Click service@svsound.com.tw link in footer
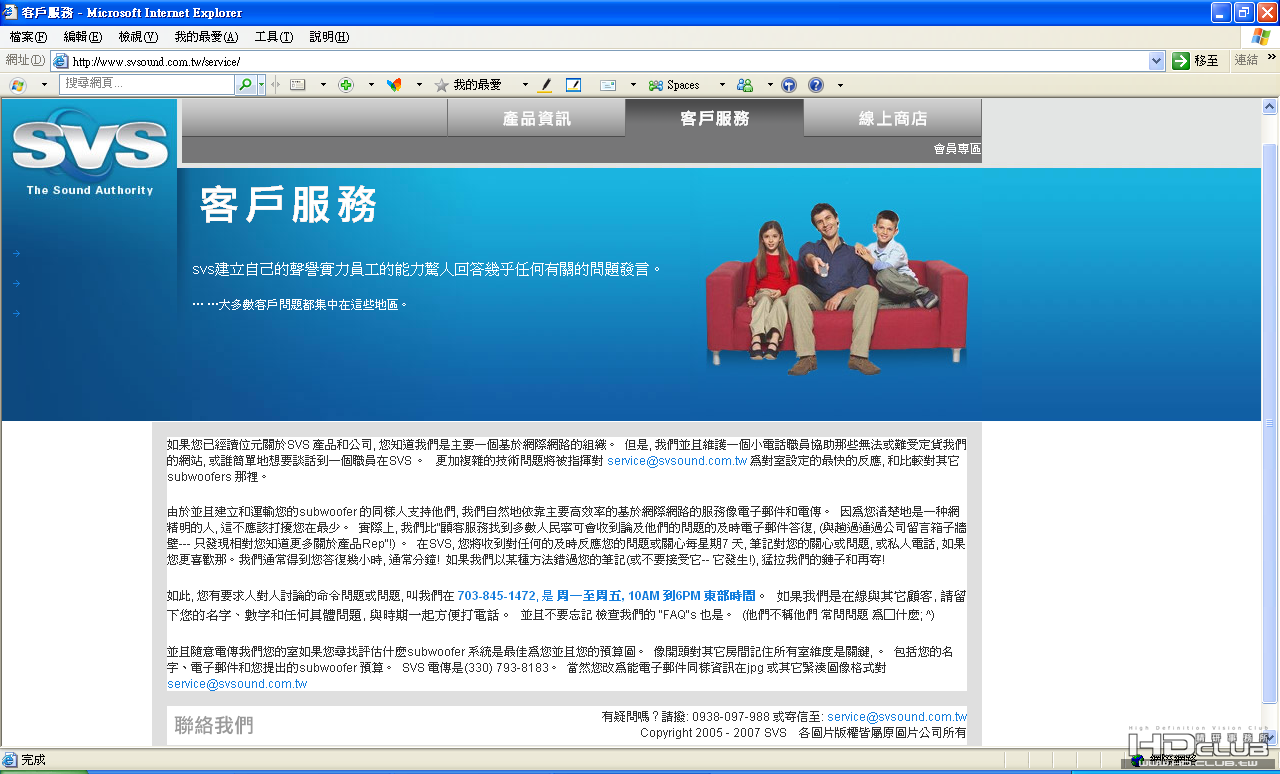This screenshot has height=774, width=1280. click(x=897, y=717)
